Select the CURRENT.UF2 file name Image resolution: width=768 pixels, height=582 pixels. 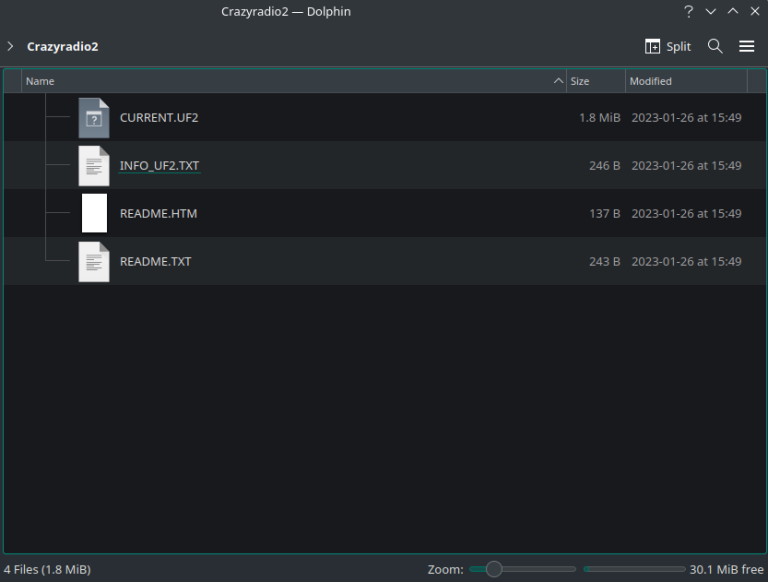(159, 118)
